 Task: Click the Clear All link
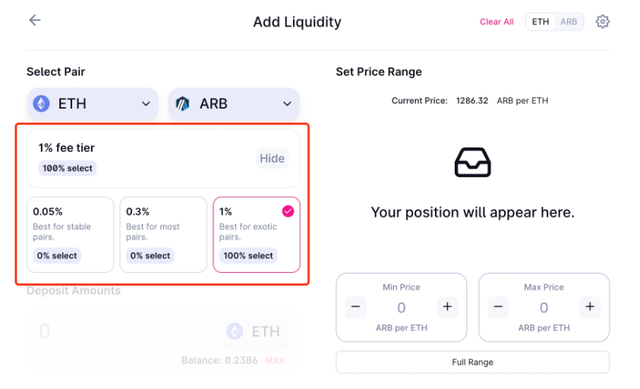click(496, 22)
